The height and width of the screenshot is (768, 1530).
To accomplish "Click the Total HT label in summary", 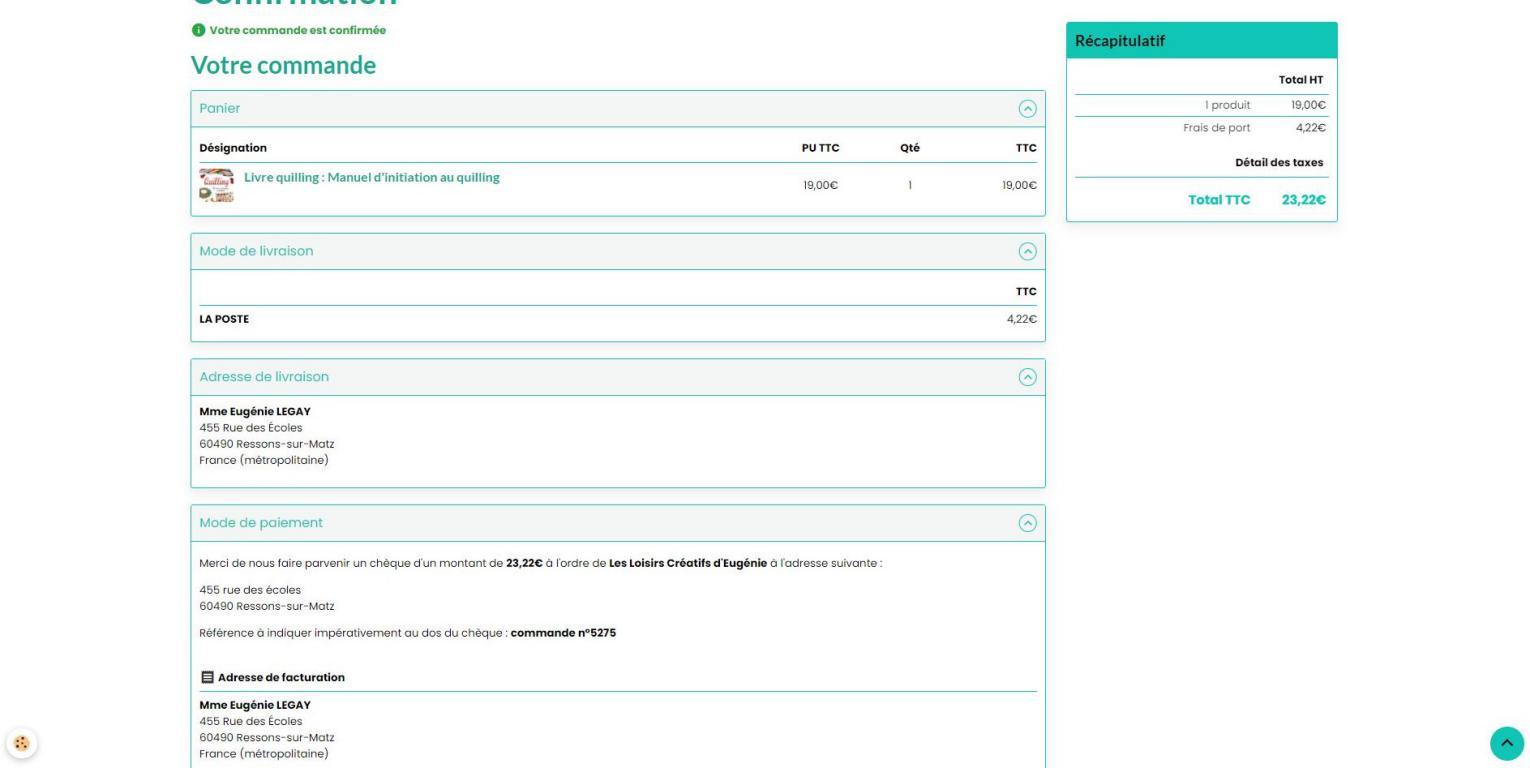I will [1301, 80].
